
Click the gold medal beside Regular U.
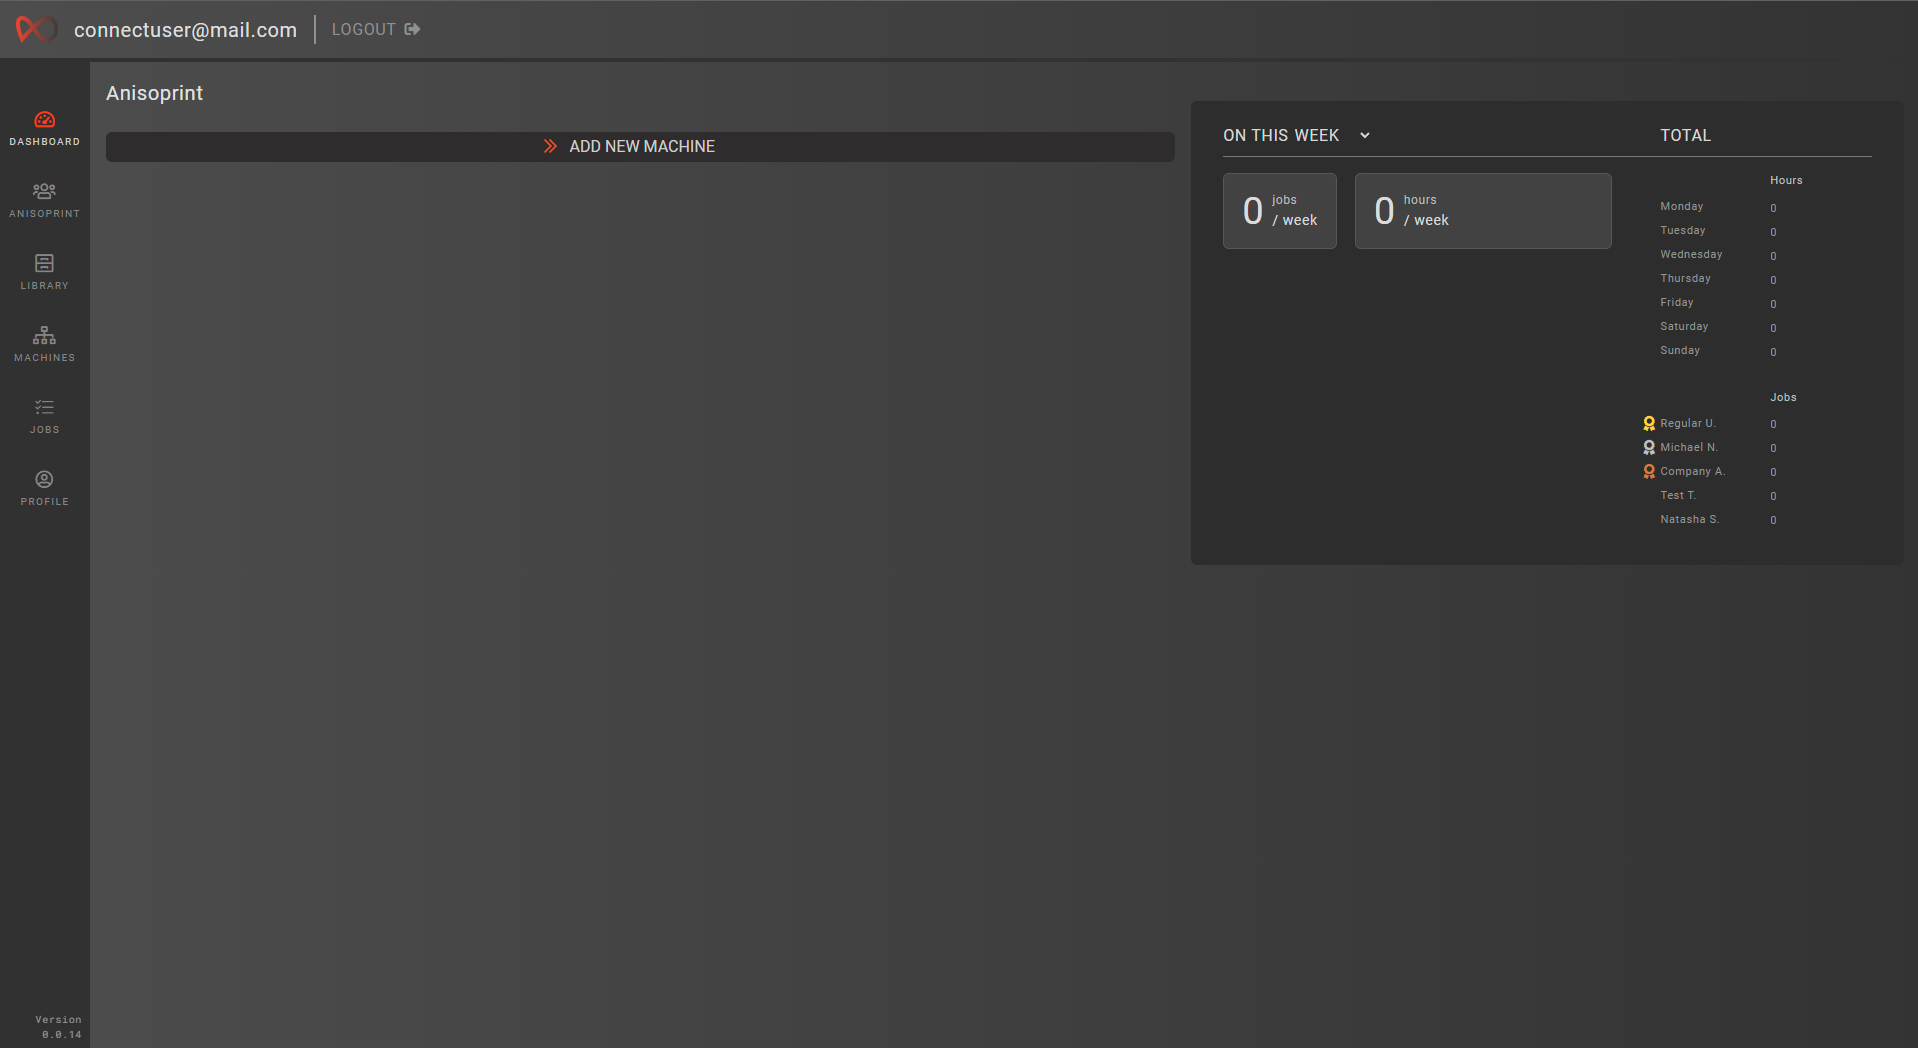(1649, 424)
